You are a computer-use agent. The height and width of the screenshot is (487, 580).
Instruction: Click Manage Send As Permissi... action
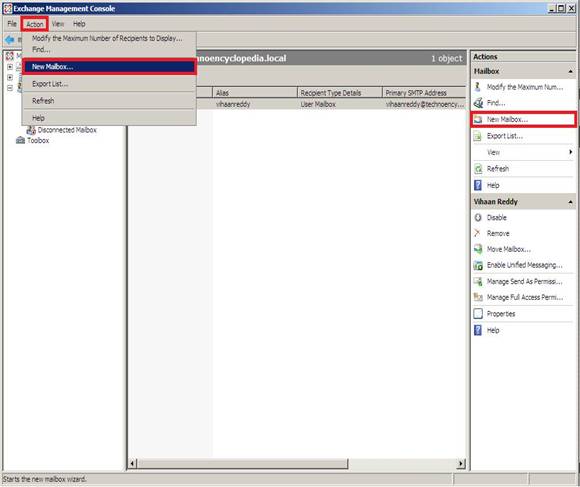(525, 281)
